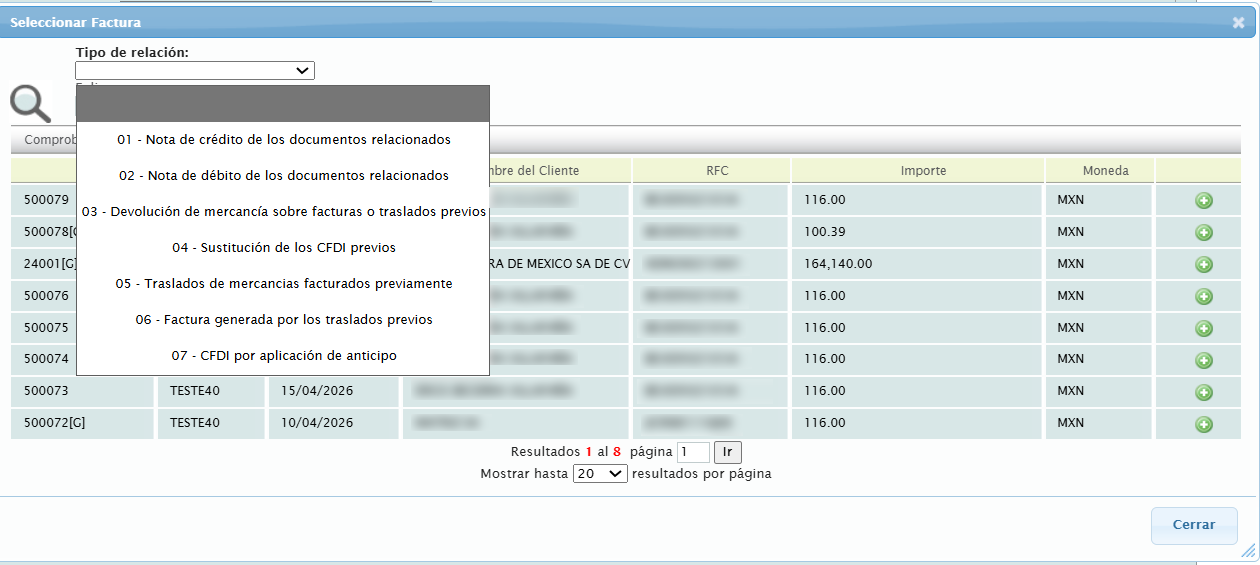Click green plus icon in row 500075

tap(1204, 329)
